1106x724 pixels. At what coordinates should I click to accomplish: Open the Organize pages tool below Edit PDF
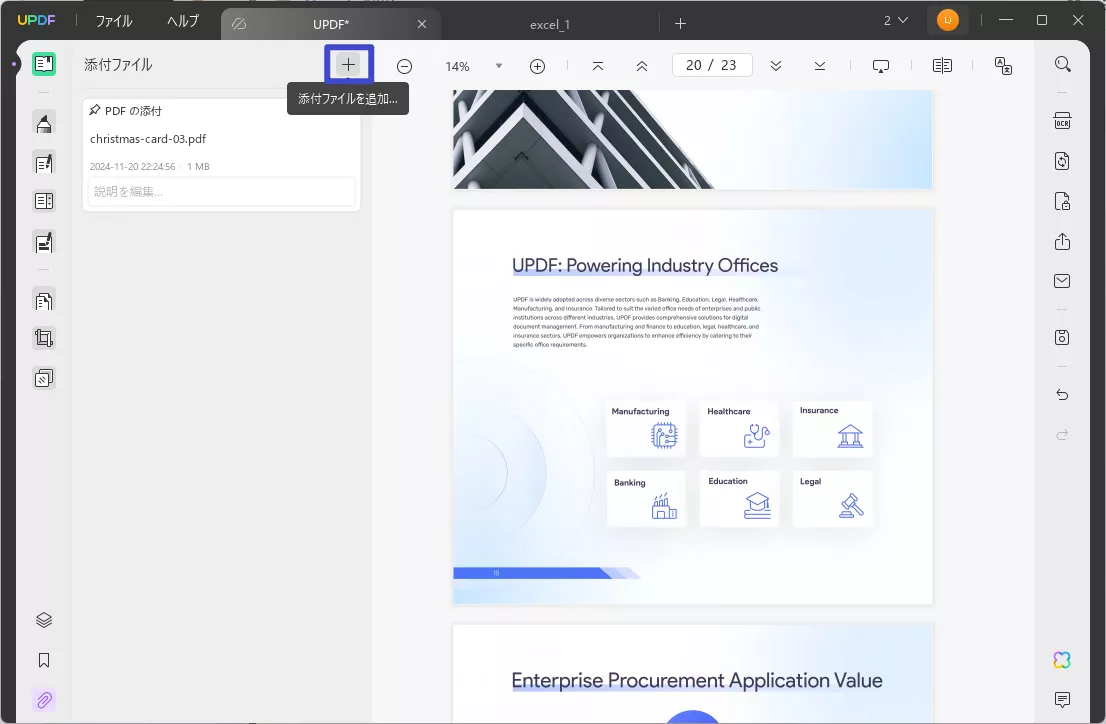pyautogui.click(x=44, y=201)
